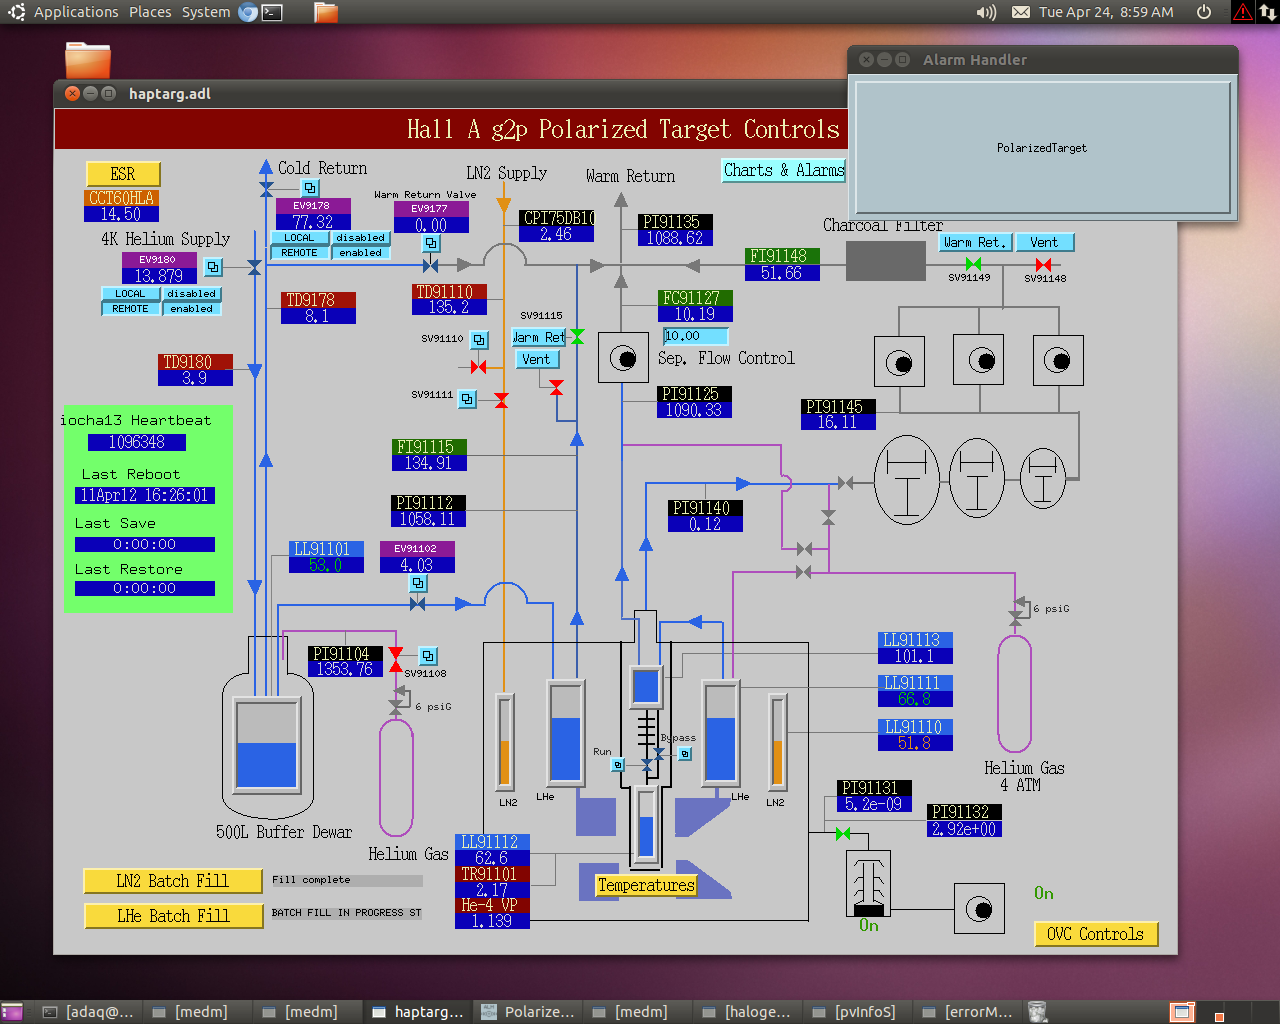This screenshot has width=1280, height=1024.
Task: Open the trash in bottom panel
Action: 1037,1012
